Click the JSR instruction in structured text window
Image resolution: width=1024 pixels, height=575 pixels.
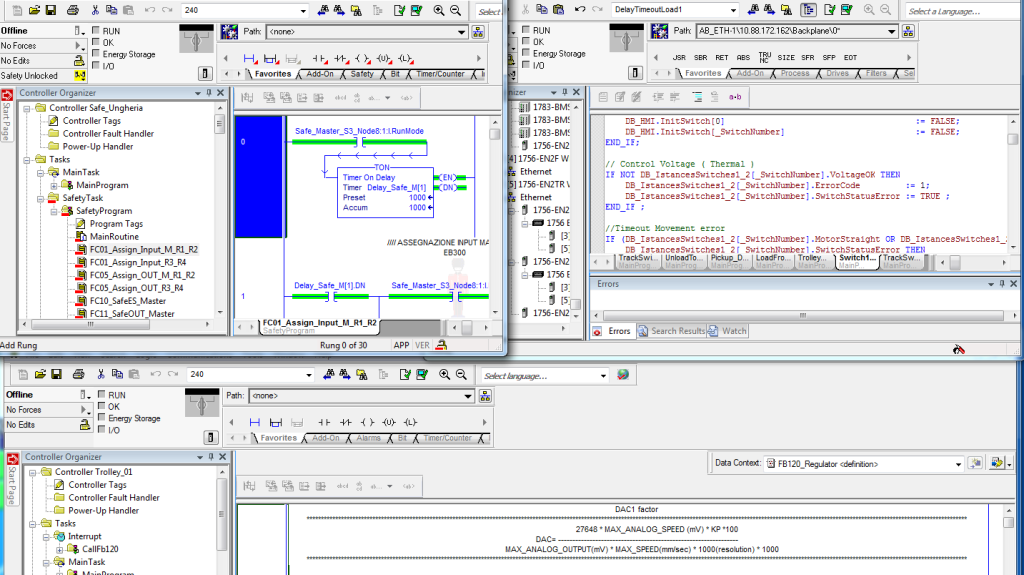pos(679,58)
